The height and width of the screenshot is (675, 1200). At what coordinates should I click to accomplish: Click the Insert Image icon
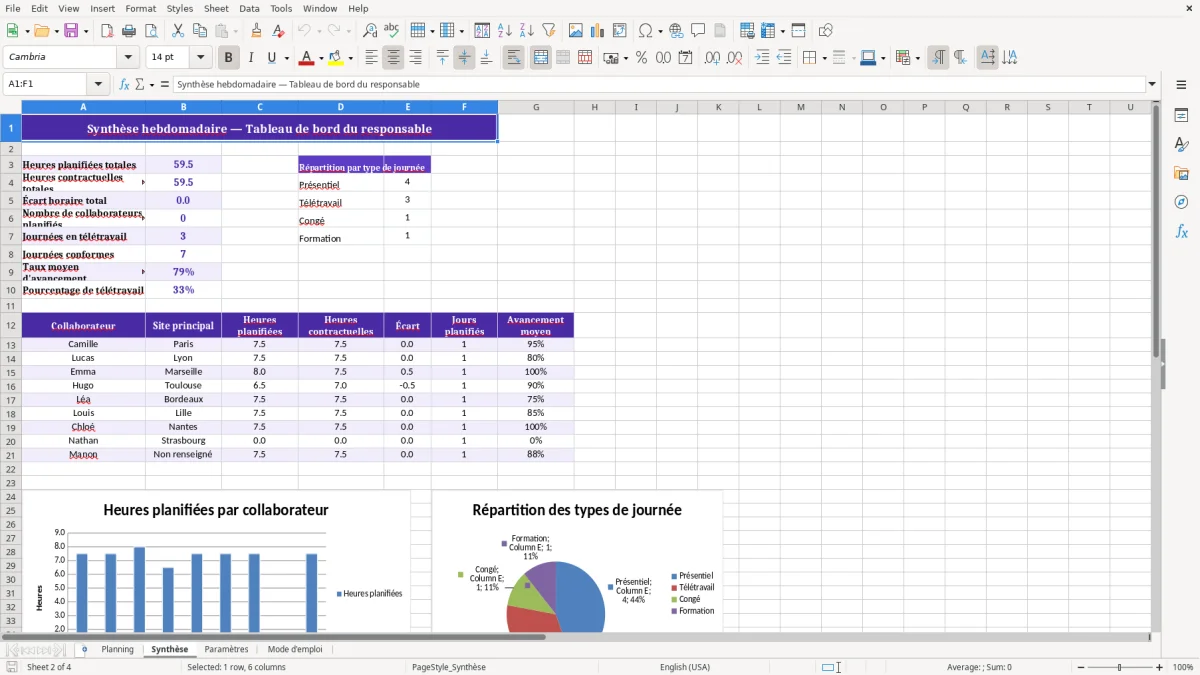(x=576, y=31)
